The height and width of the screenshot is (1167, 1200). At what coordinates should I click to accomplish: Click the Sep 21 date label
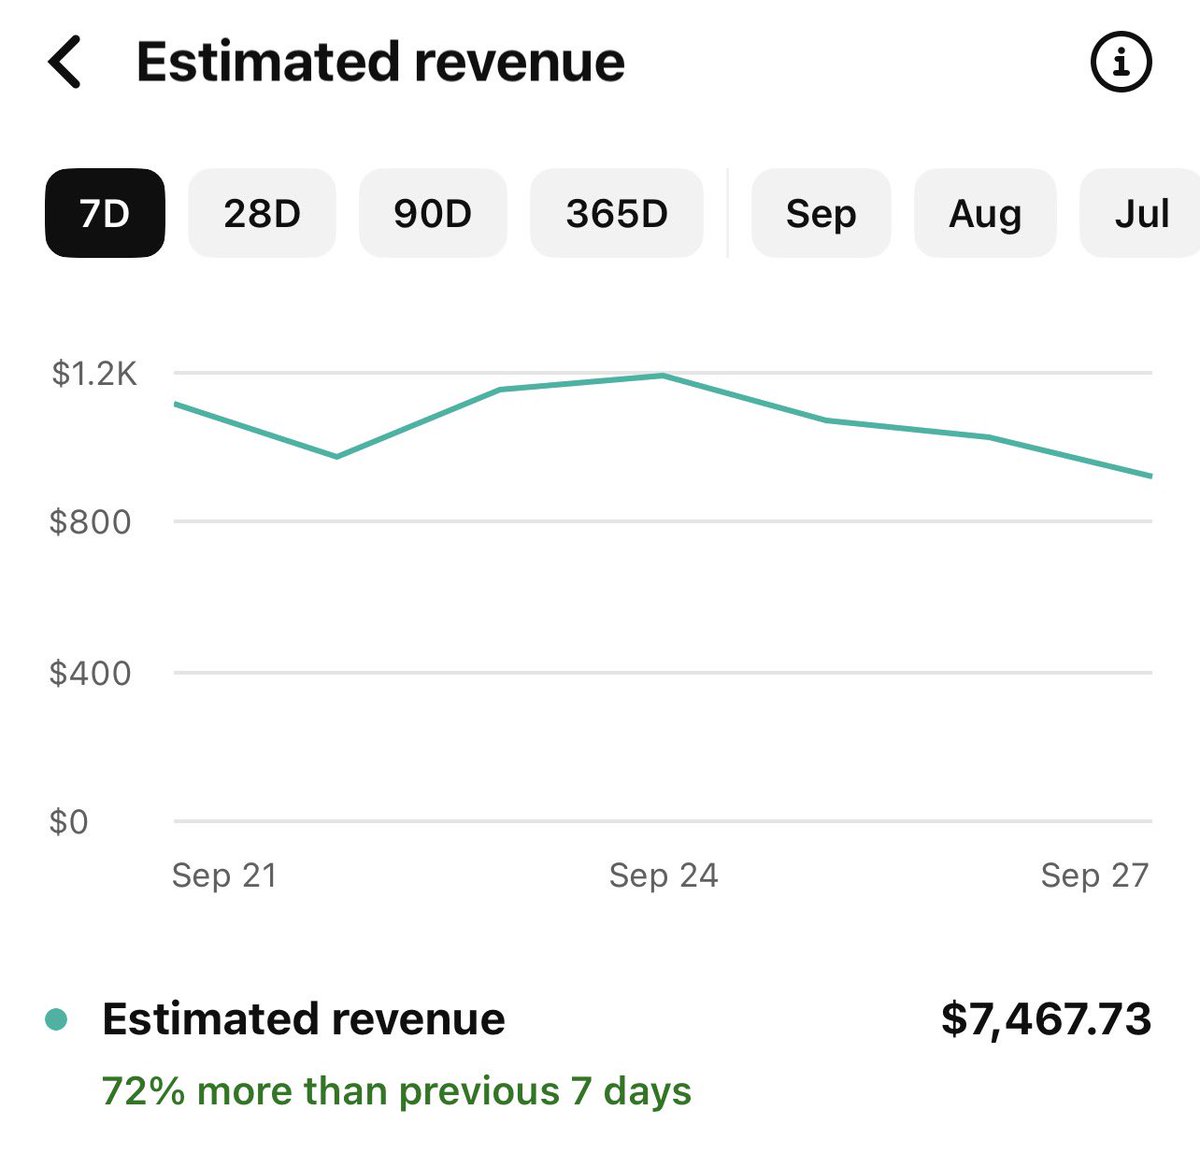click(x=224, y=875)
